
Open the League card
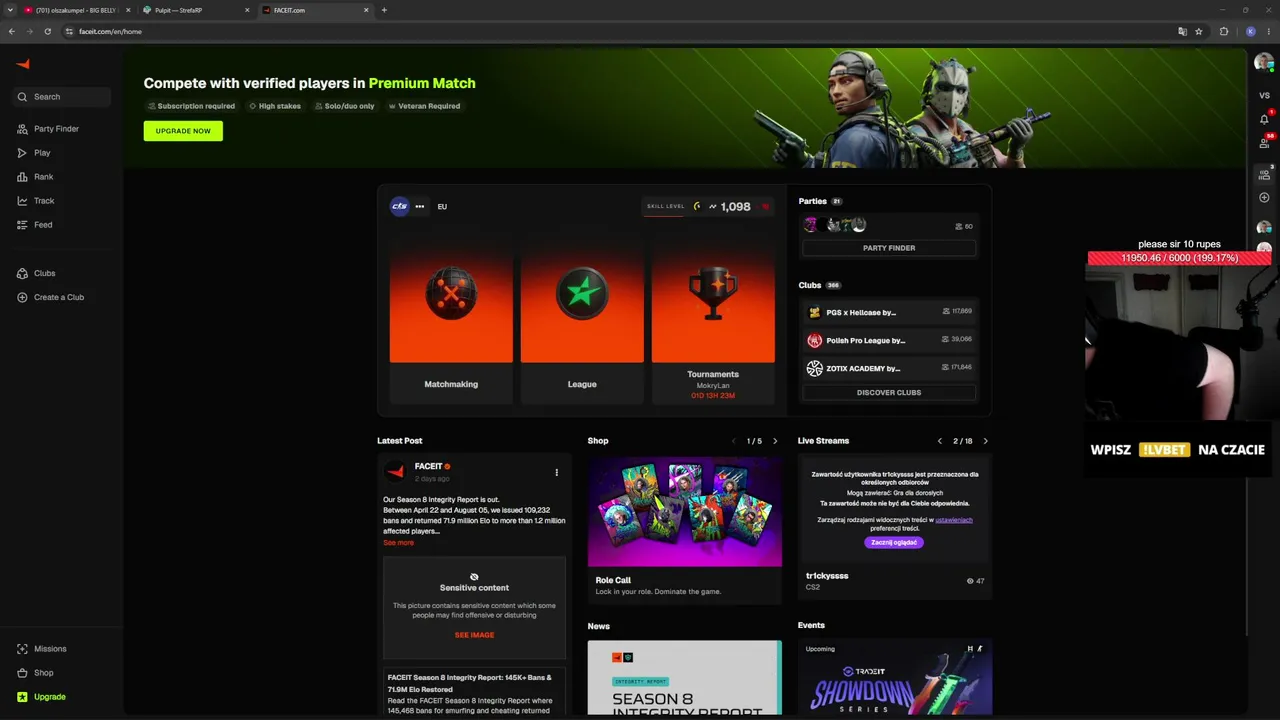pos(582,318)
